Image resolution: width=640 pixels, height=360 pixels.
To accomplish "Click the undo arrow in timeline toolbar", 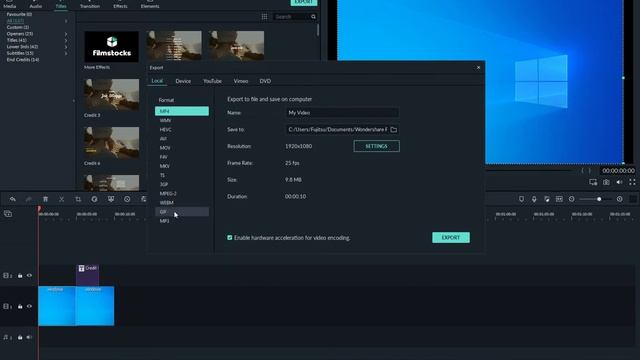I will coord(13,199).
